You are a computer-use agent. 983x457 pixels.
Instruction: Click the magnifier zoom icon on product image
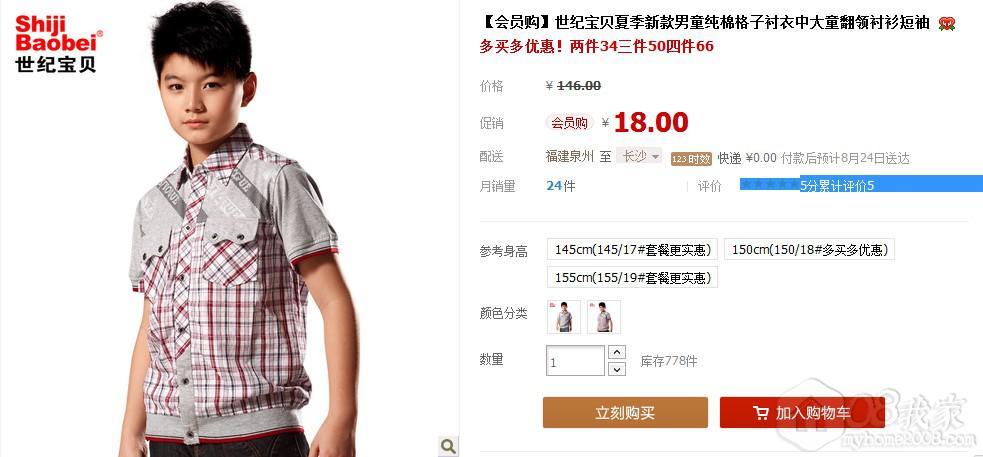[448, 446]
